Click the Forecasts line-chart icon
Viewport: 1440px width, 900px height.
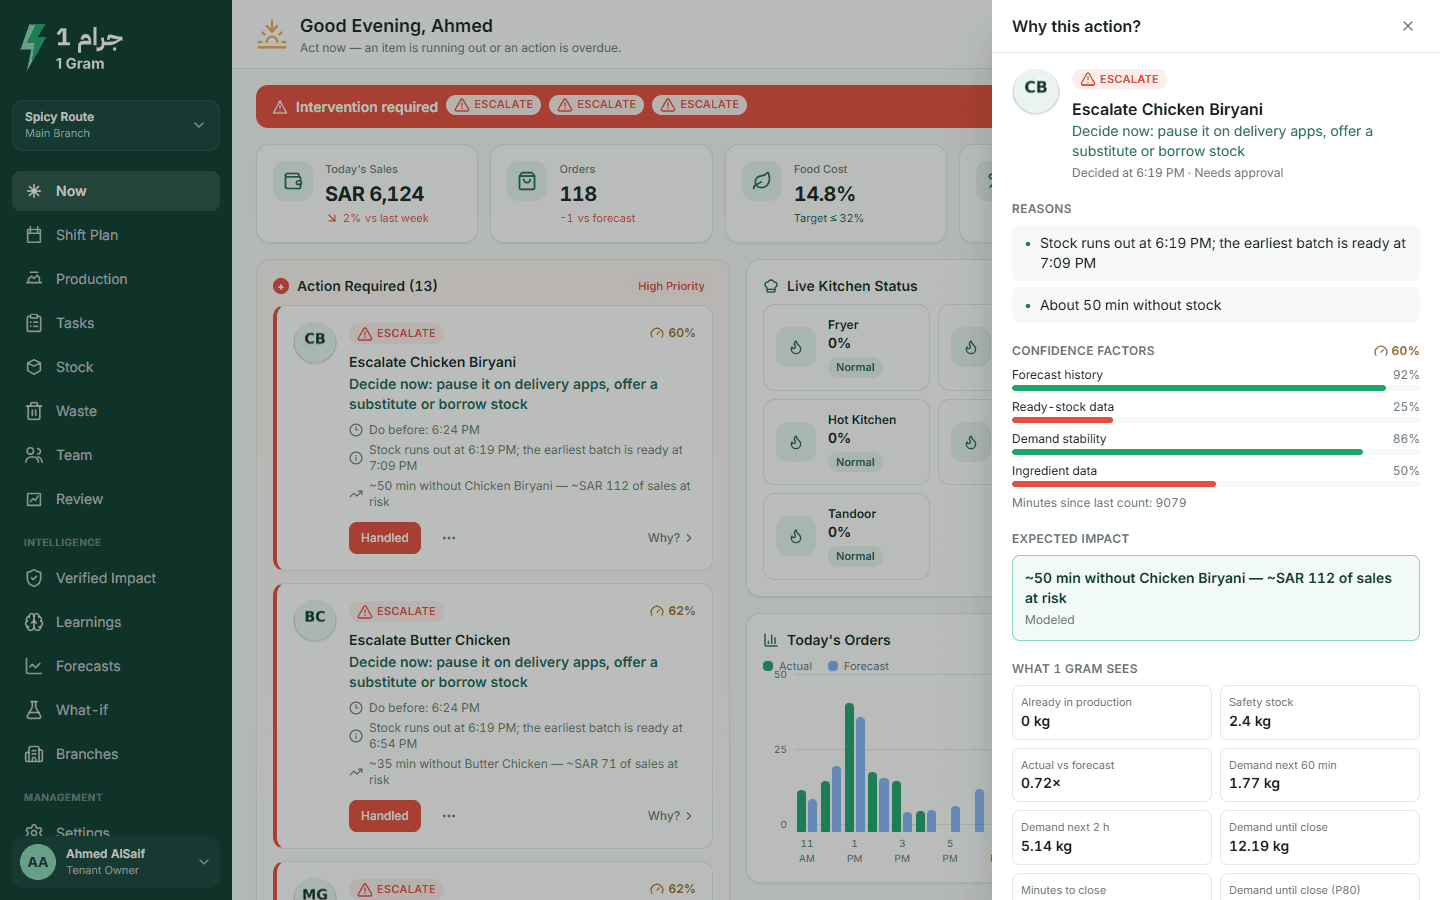coord(34,666)
